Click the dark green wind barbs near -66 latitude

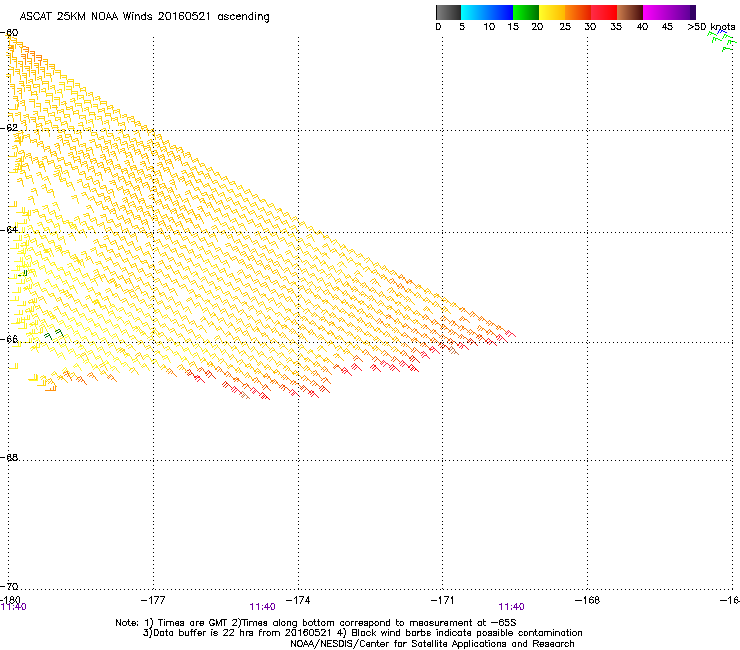pos(54,335)
